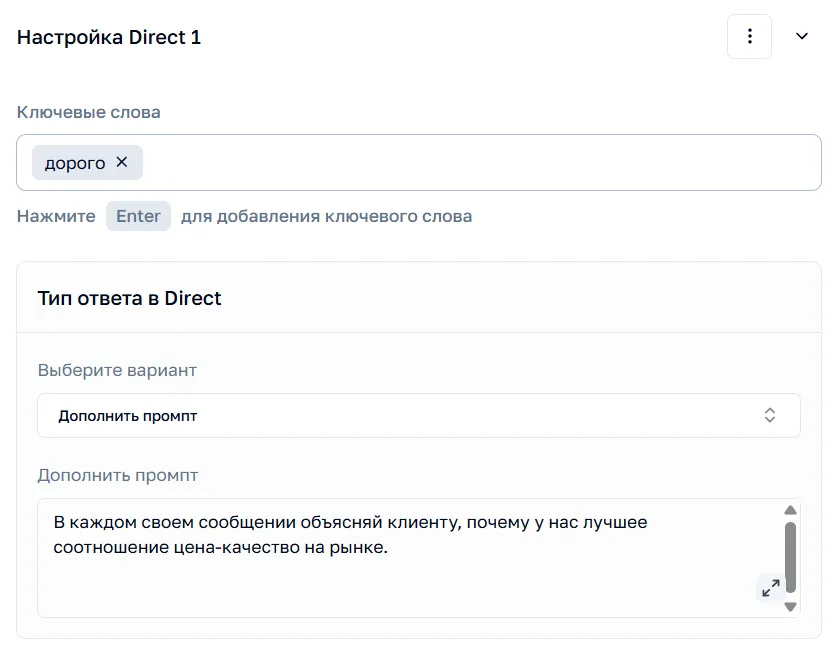Click the Ключевые слова label
Image resolution: width=834 pixels, height=656 pixels.
88,112
